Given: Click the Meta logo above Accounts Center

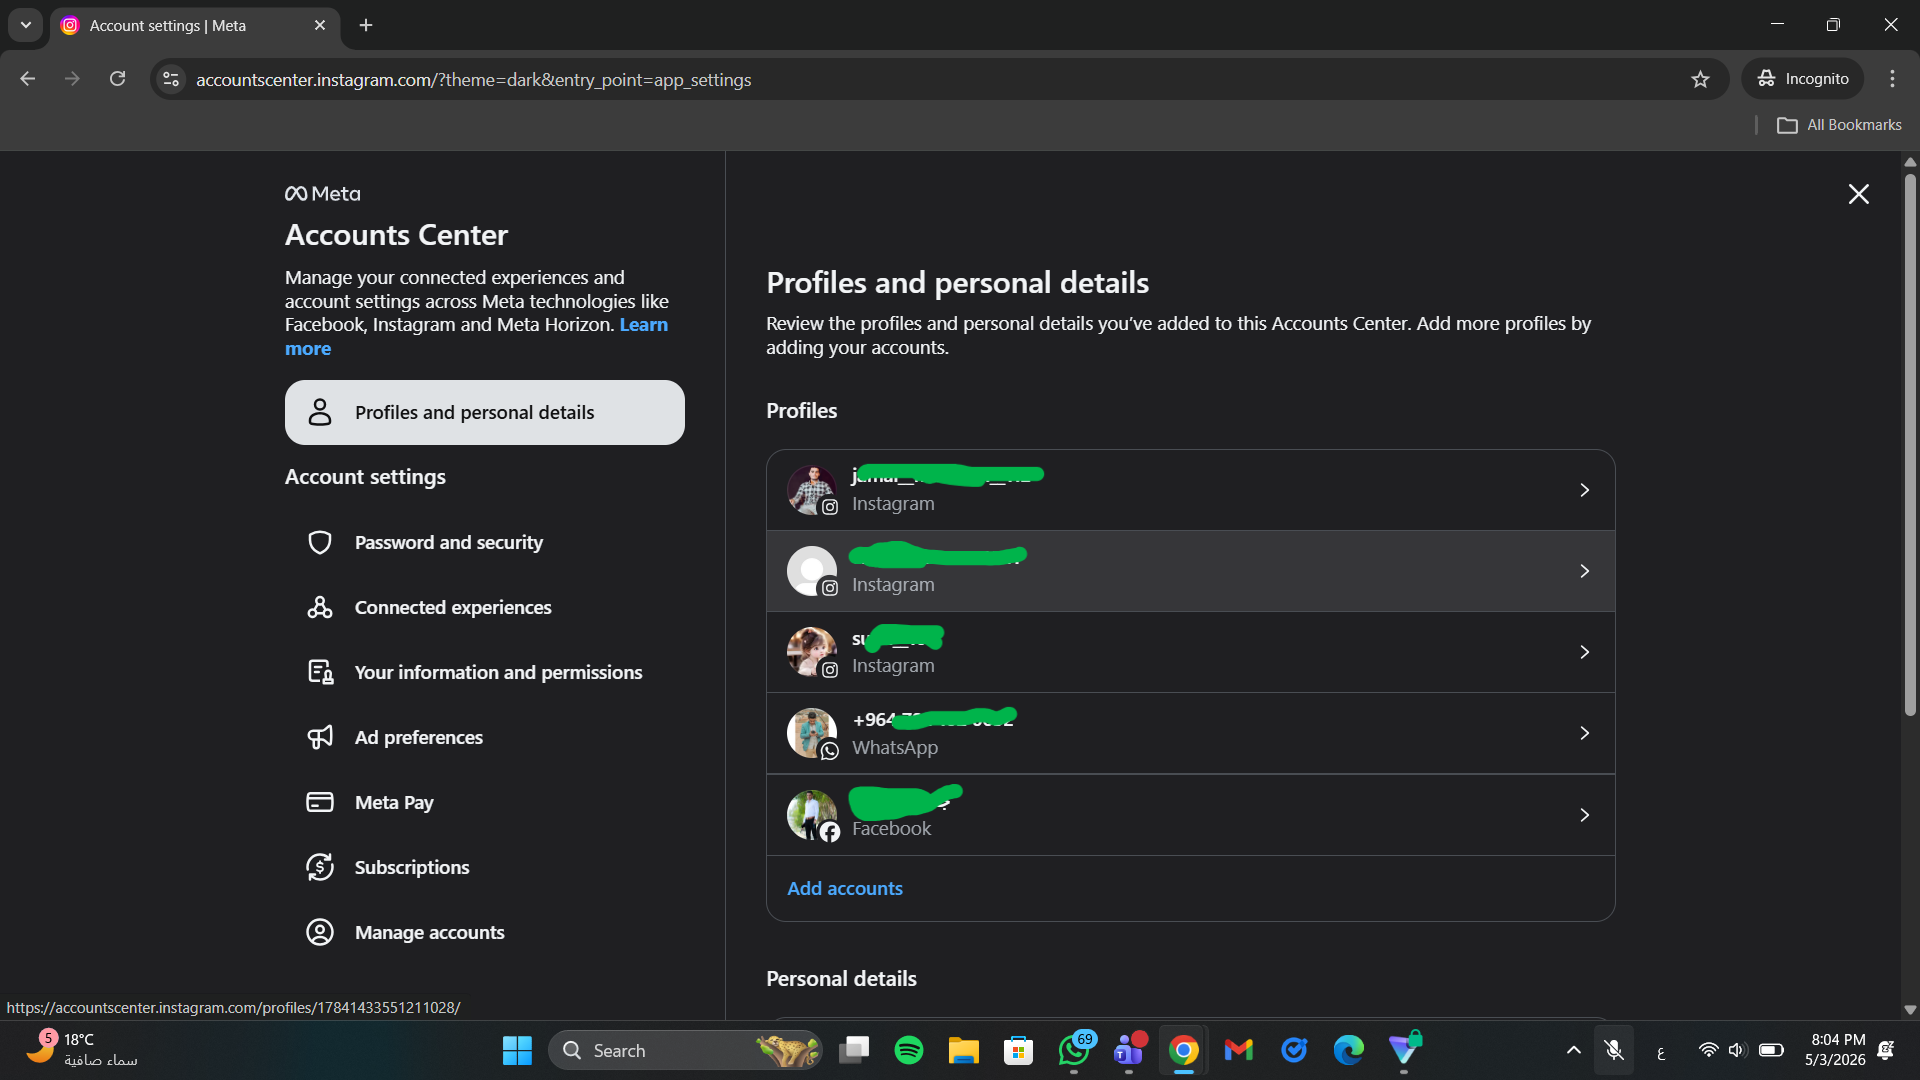Looking at the screenshot, I should pos(322,194).
